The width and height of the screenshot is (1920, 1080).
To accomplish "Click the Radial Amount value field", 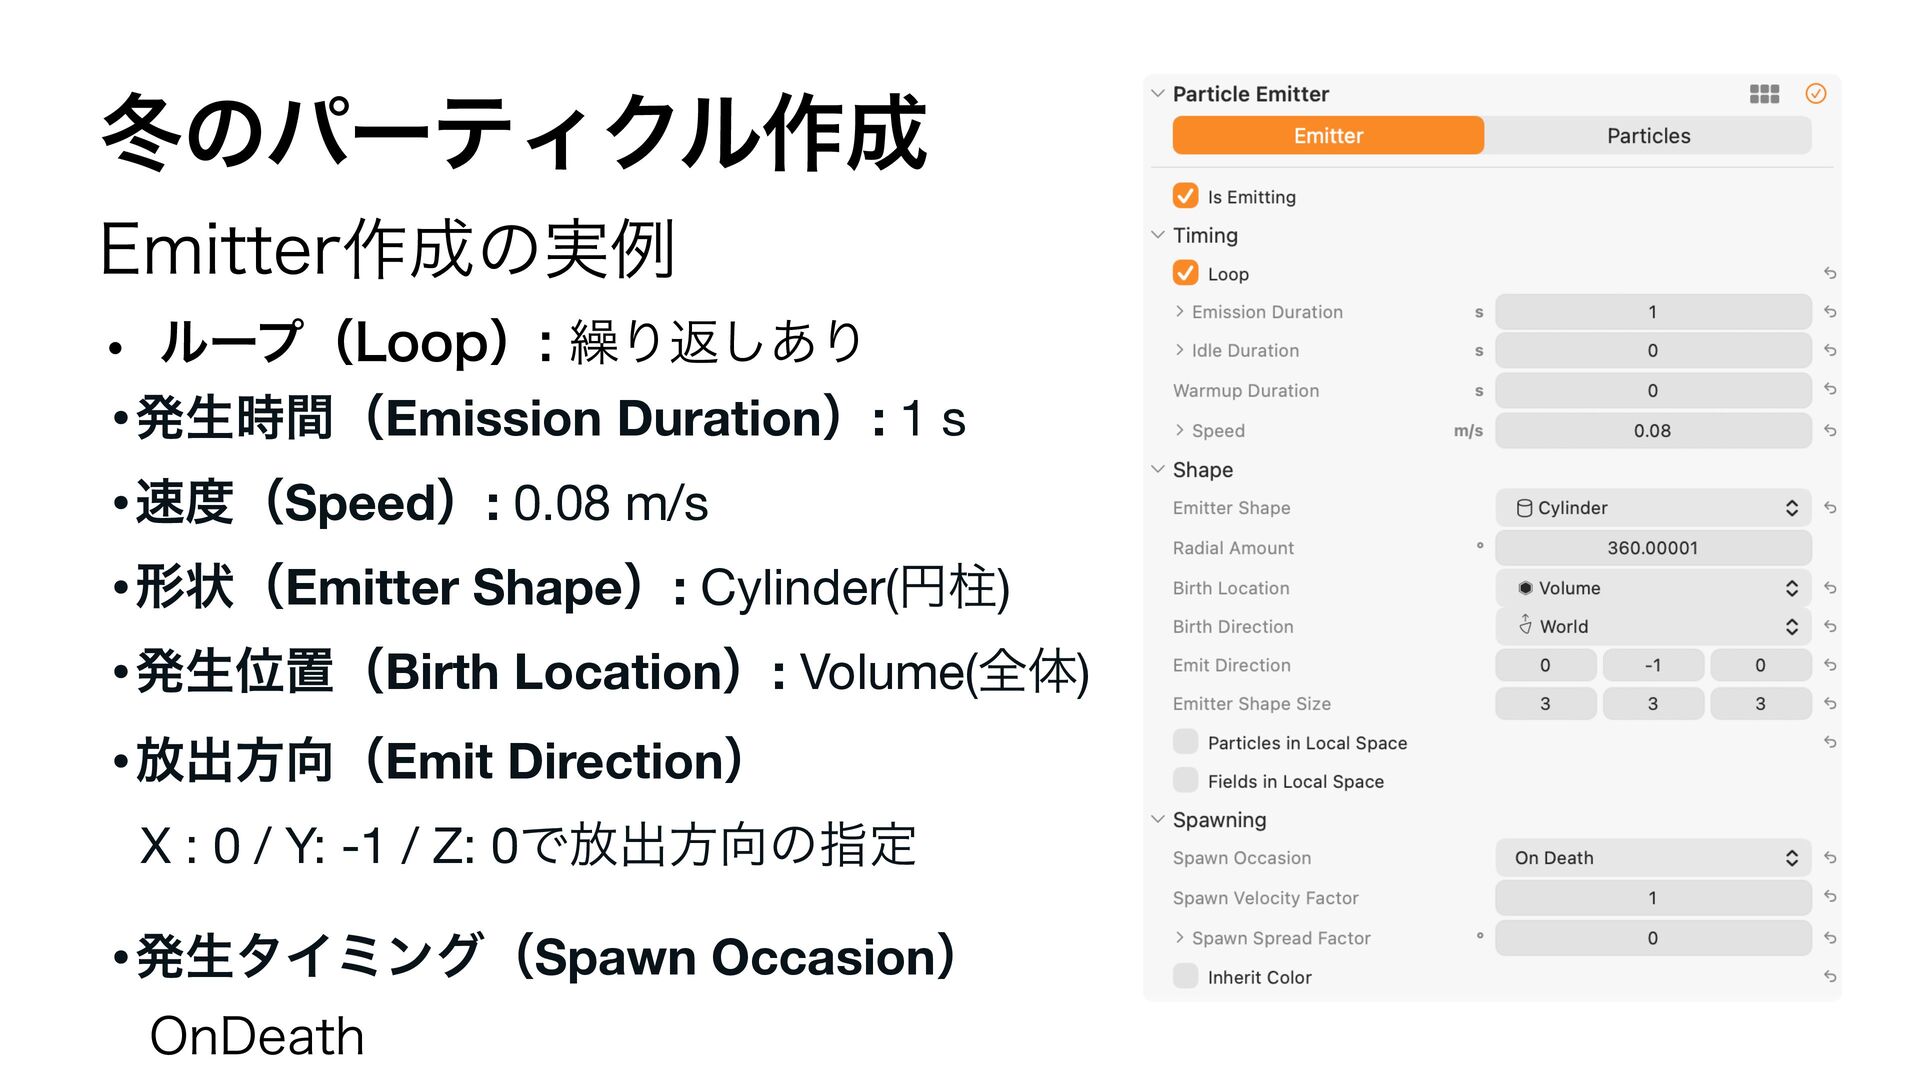I will (1652, 548).
